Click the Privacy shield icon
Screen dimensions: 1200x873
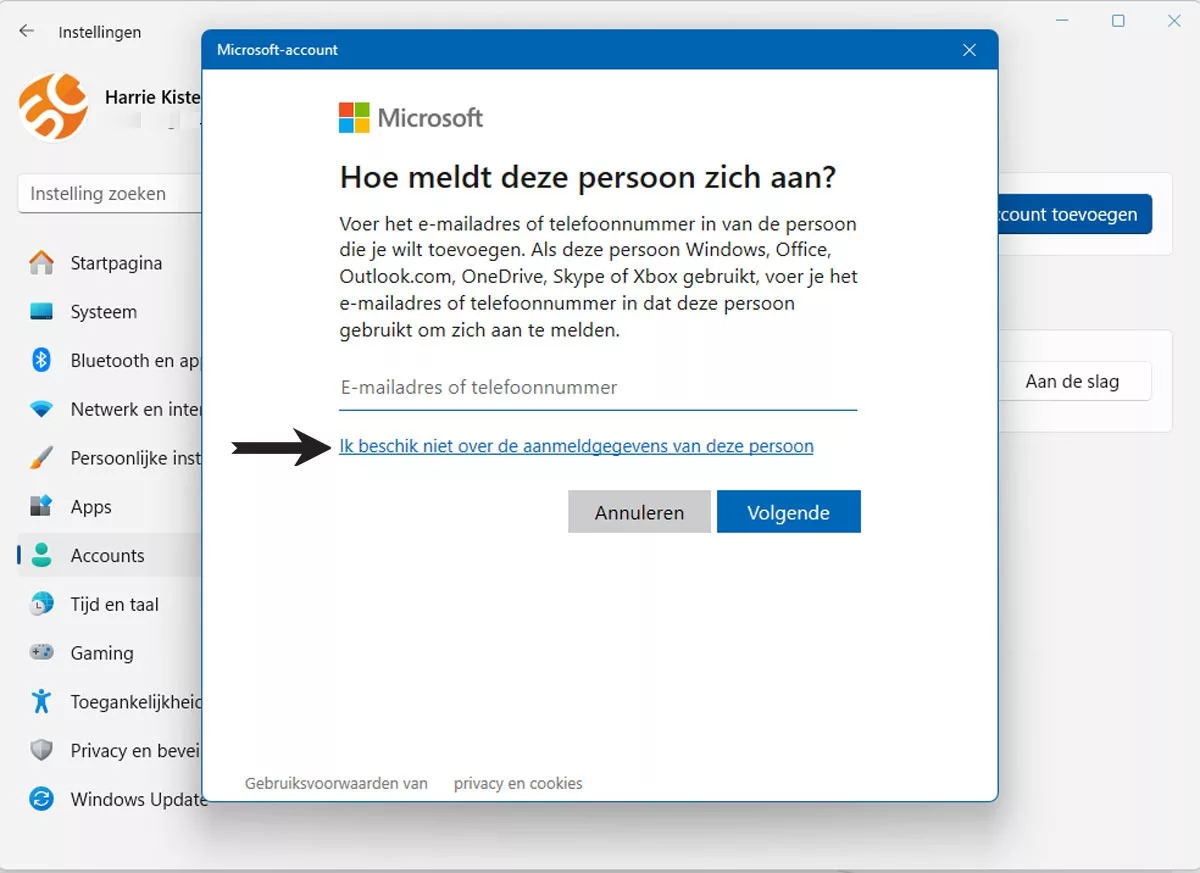[x=41, y=750]
